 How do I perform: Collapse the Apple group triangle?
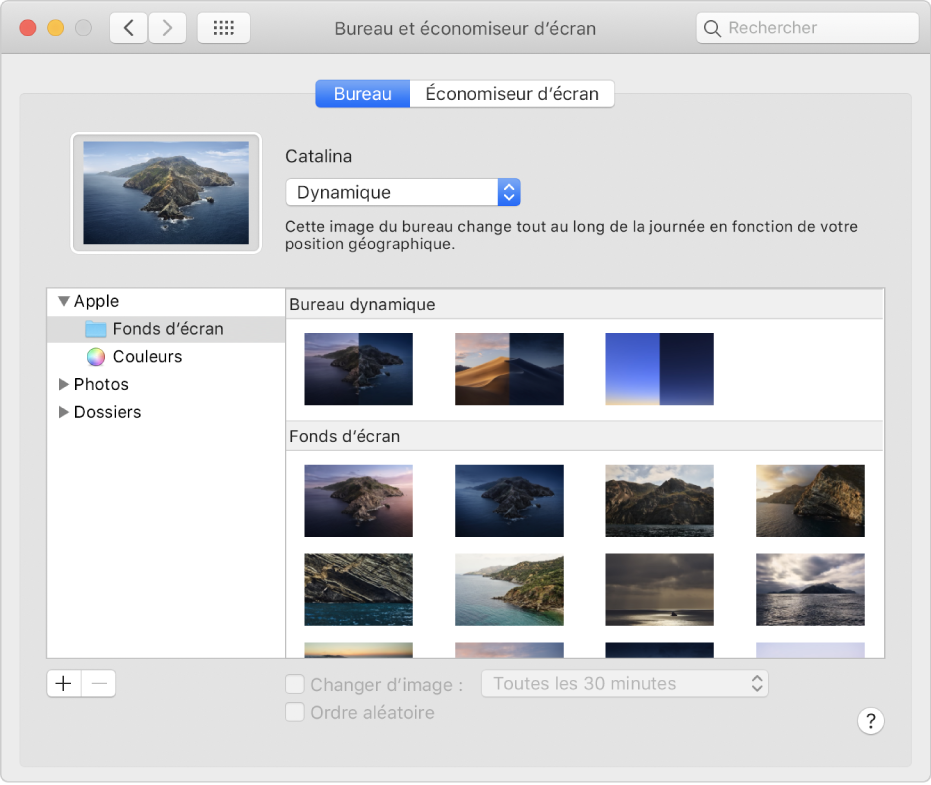coord(64,301)
